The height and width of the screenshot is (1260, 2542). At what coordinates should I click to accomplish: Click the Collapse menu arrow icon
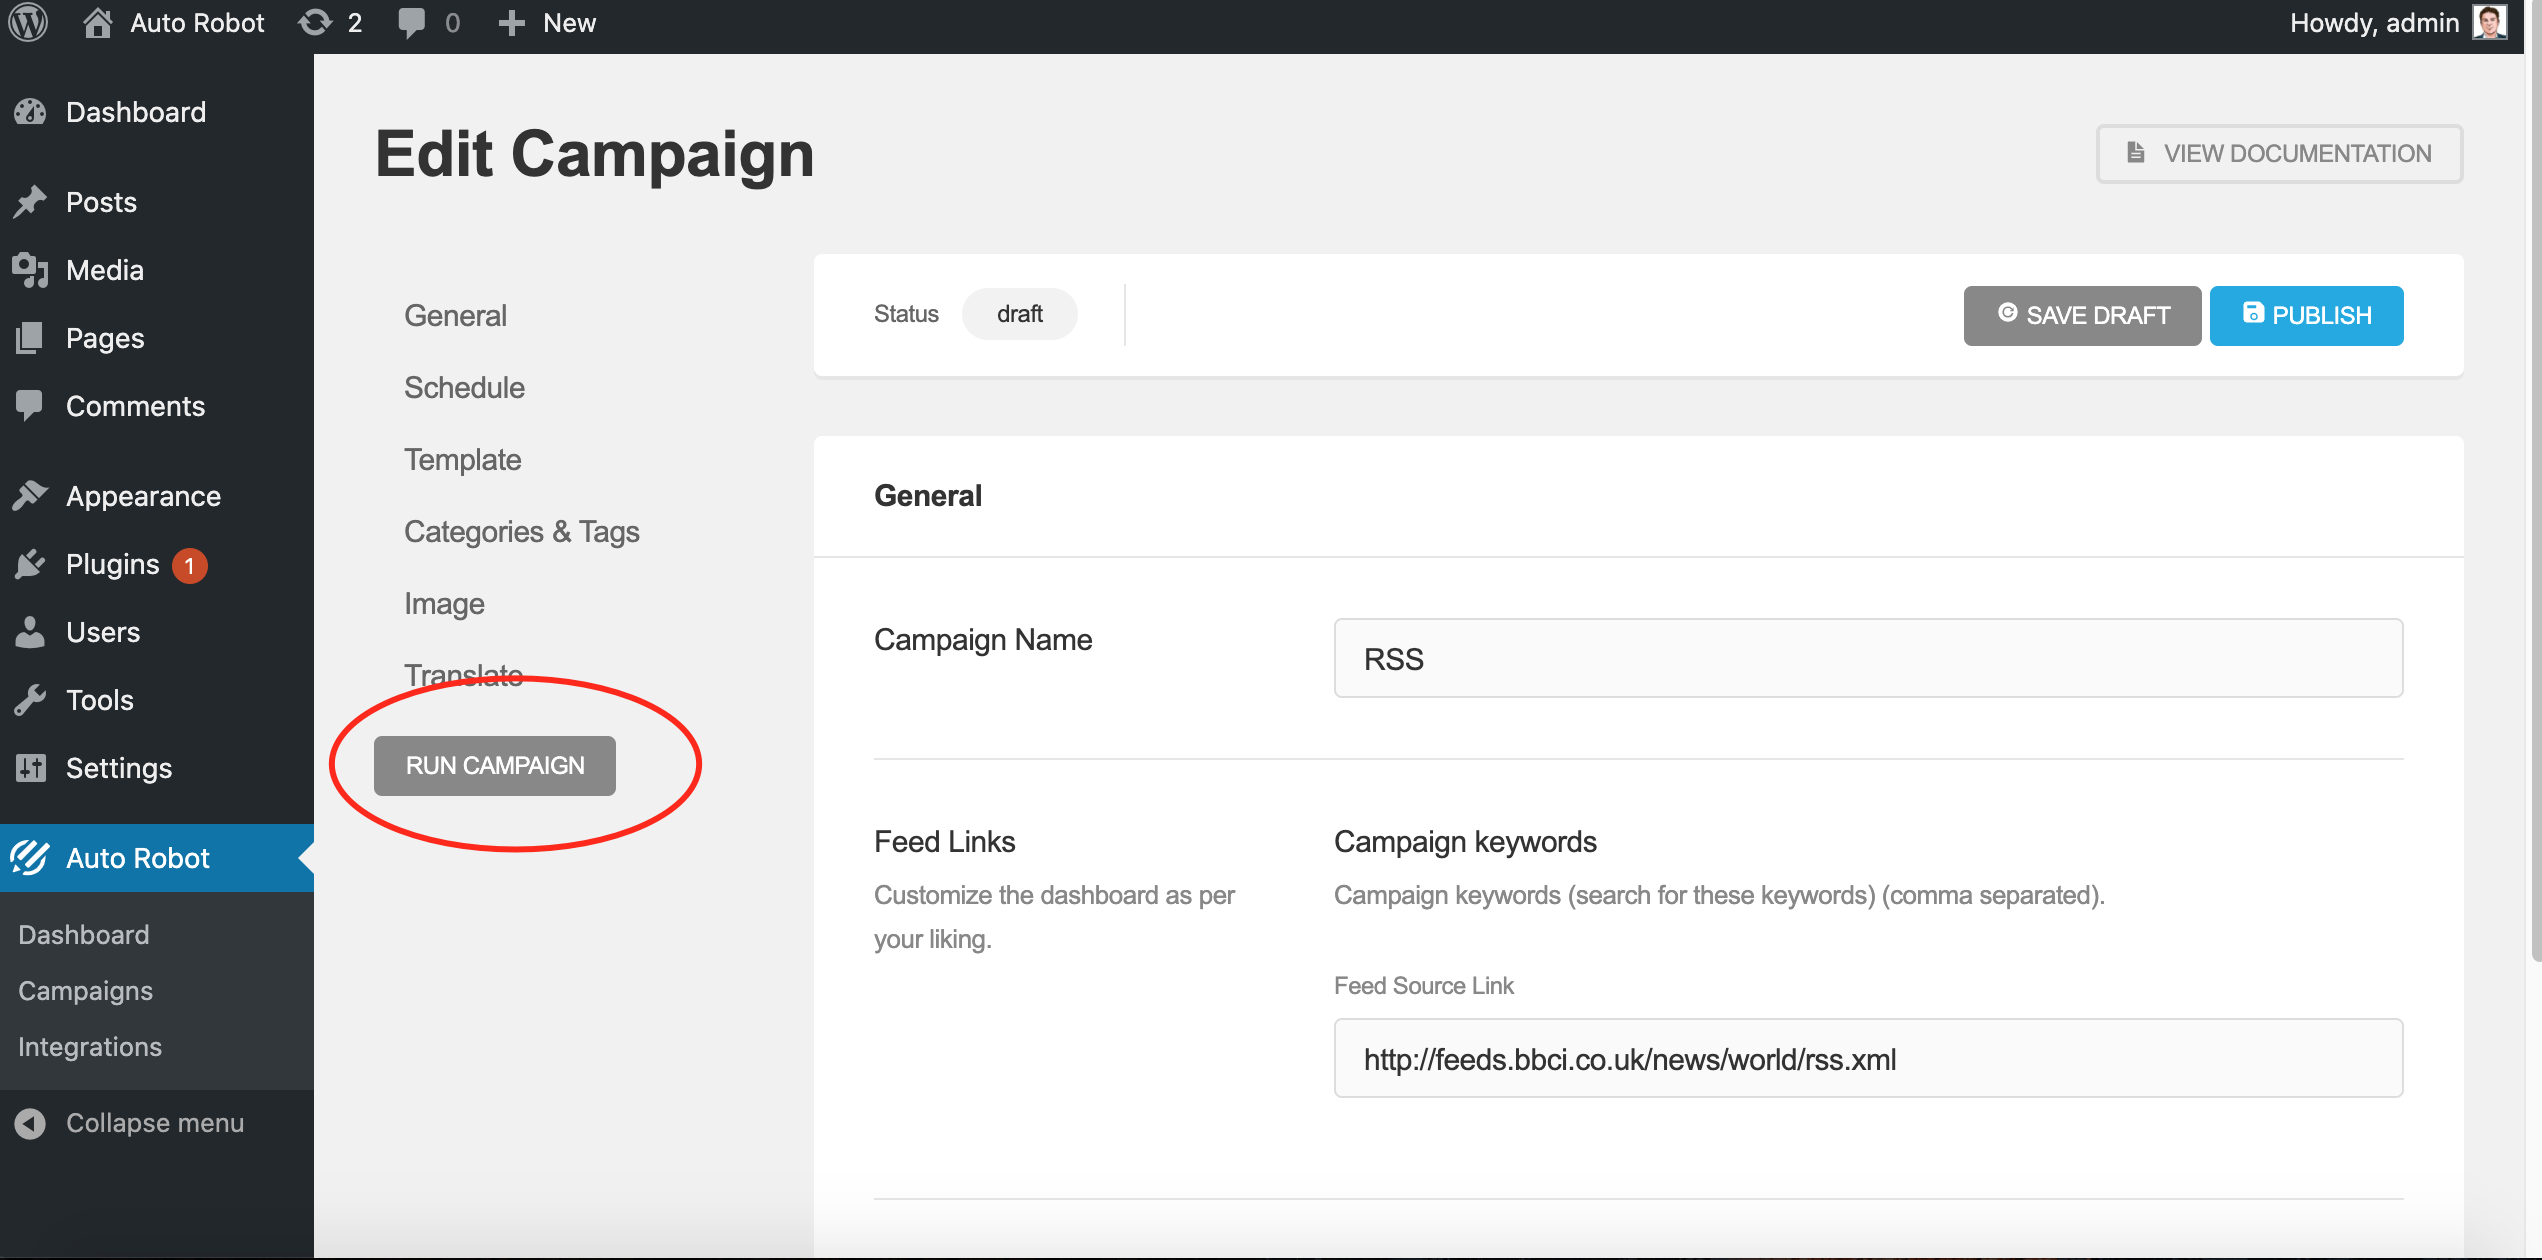pyautogui.click(x=30, y=1123)
